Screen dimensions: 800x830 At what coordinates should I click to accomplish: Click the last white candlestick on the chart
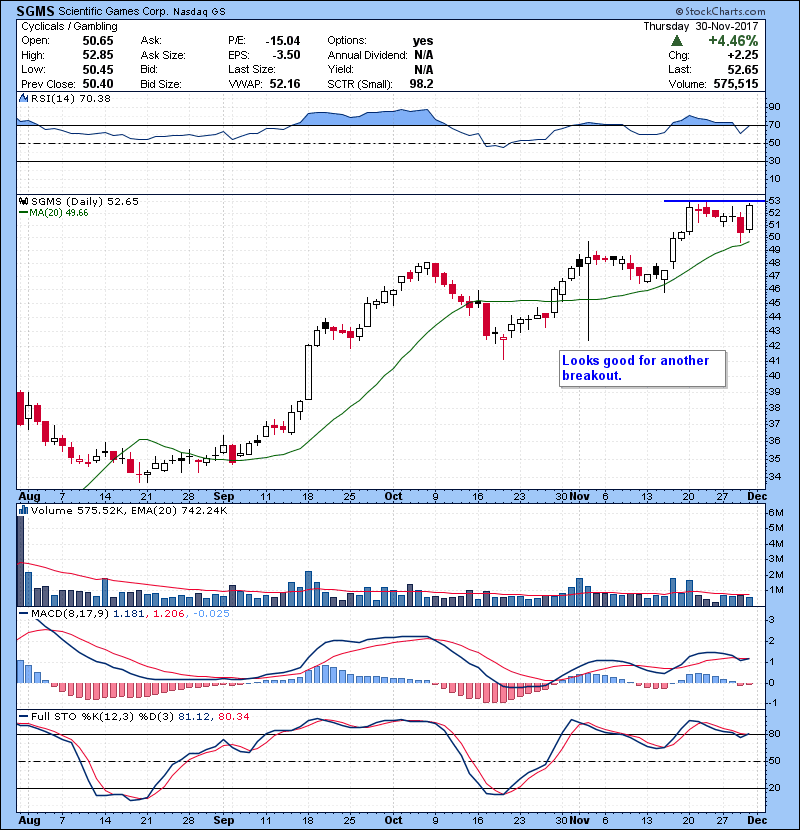749,218
